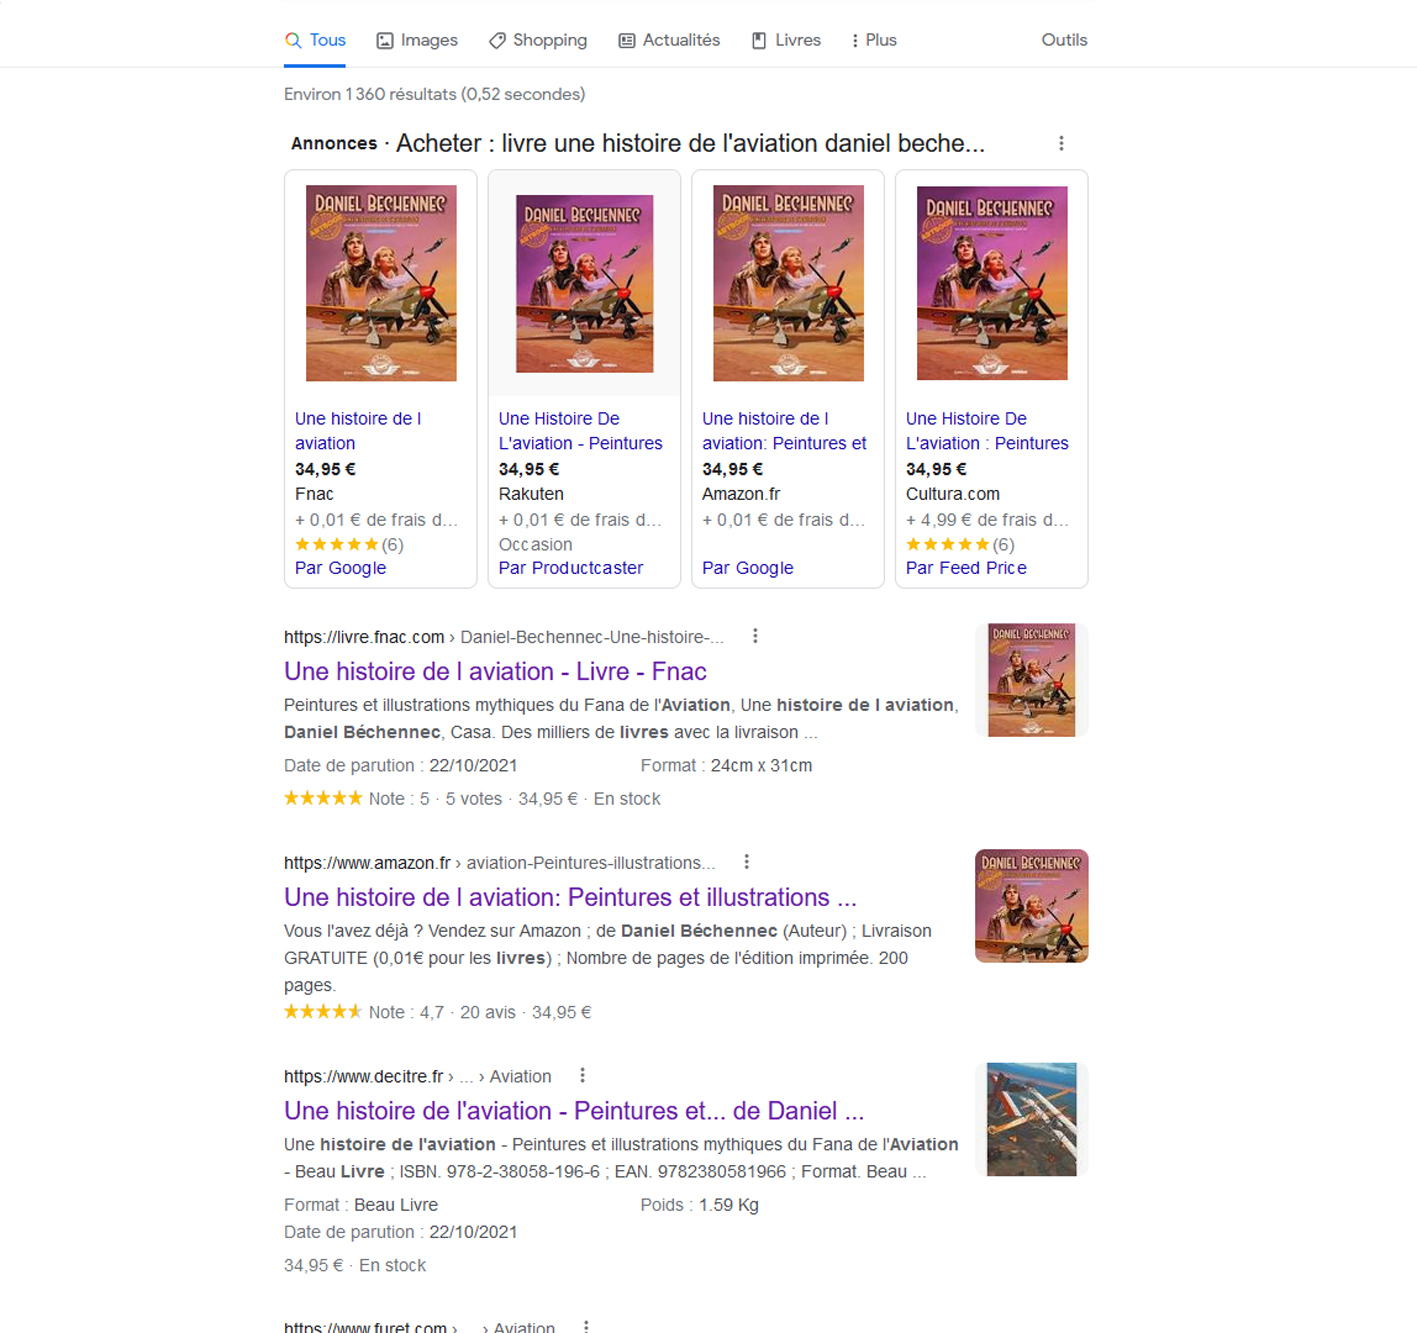Open the Amazon 'Peintures et illustrations' result title
The height and width of the screenshot is (1333, 1417).
pos(570,897)
